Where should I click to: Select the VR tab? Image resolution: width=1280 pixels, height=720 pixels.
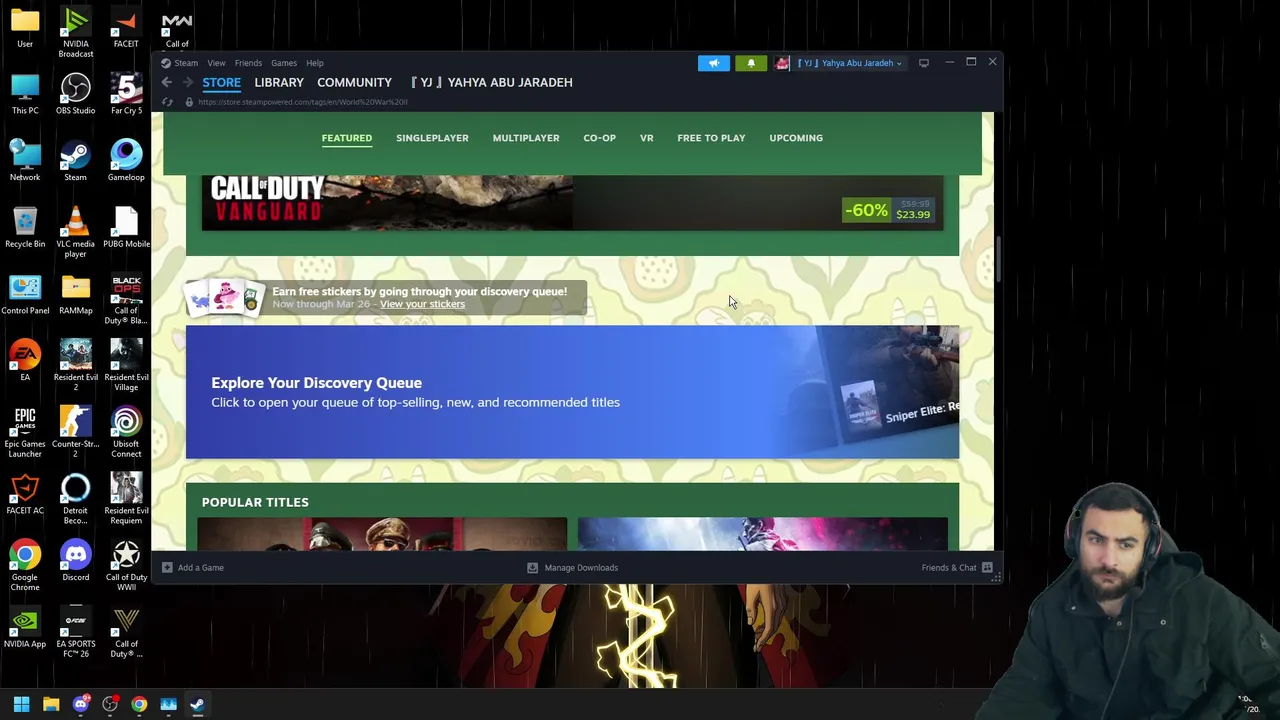(647, 138)
